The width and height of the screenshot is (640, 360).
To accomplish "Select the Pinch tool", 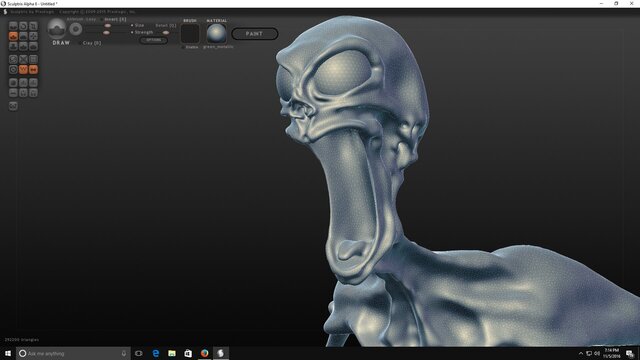I will pyautogui.click(x=23, y=46).
